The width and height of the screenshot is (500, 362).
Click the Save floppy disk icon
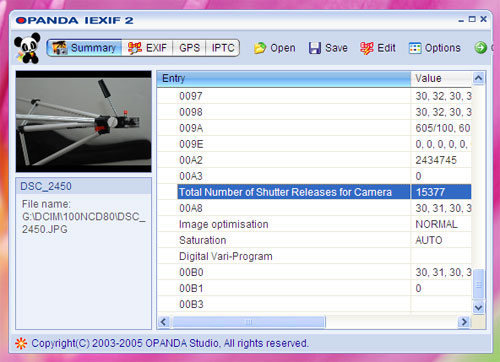pos(315,48)
